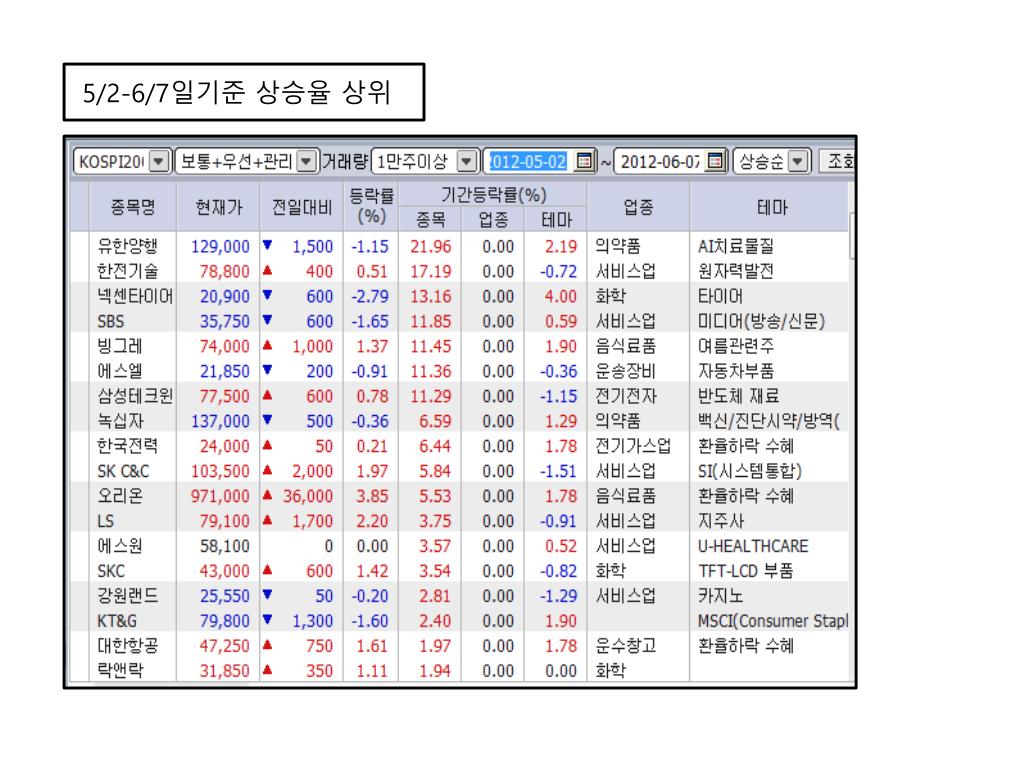Image resolution: width=1024 pixels, height=768 pixels.
Task: Select the 2012-05-02 start date field
Action: [x=528, y=161]
